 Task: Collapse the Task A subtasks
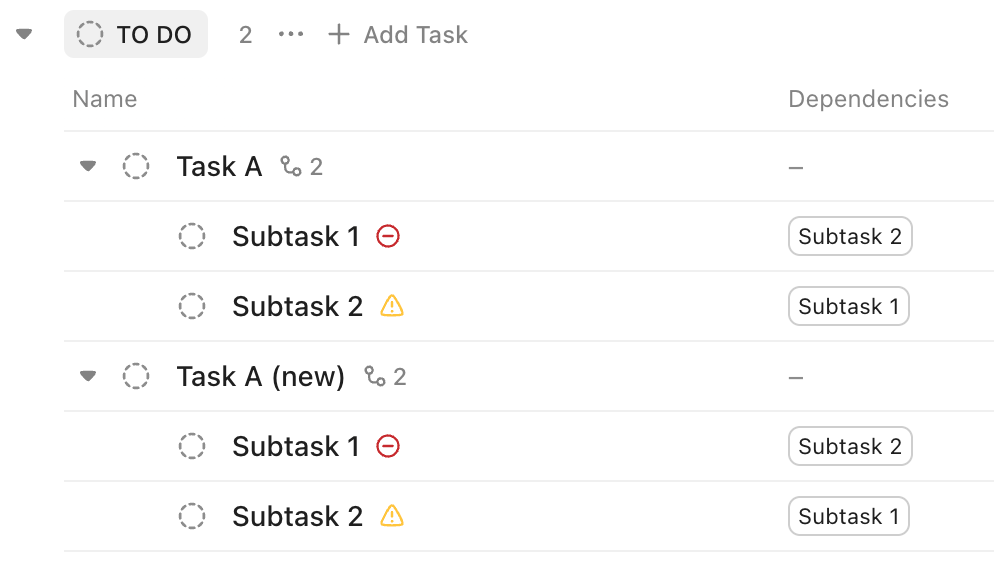[88, 166]
